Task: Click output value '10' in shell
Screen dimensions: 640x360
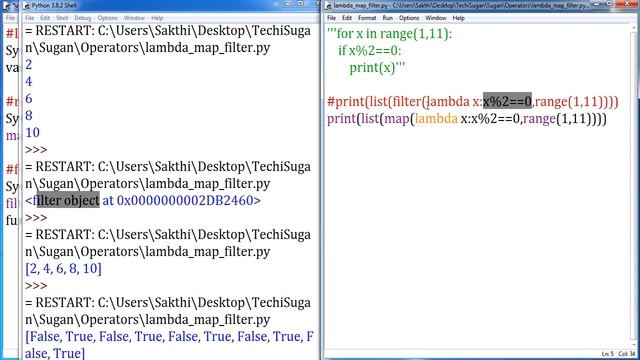Action: pos(32,132)
